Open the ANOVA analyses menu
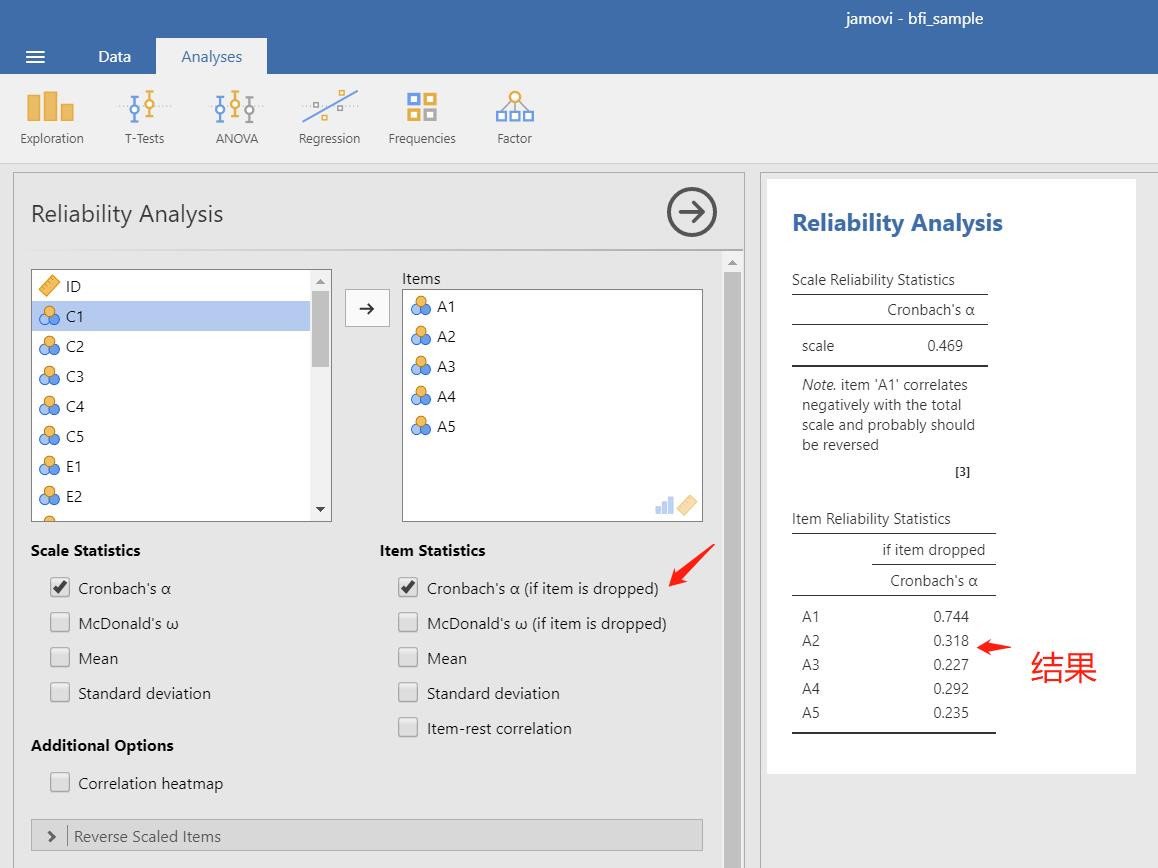Screen dimensions: 1158x868 [237, 117]
